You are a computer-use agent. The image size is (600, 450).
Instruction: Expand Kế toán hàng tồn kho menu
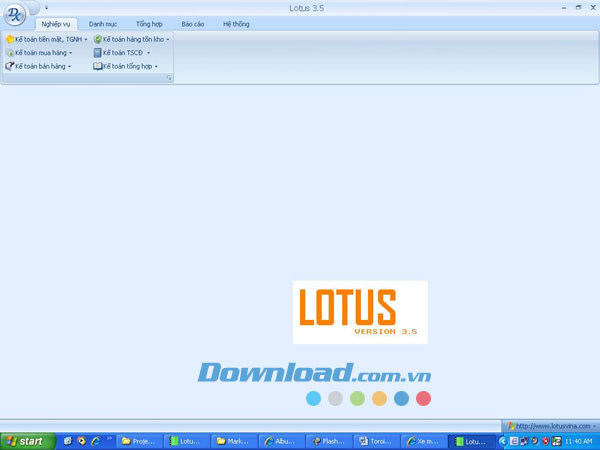click(132, 39)
